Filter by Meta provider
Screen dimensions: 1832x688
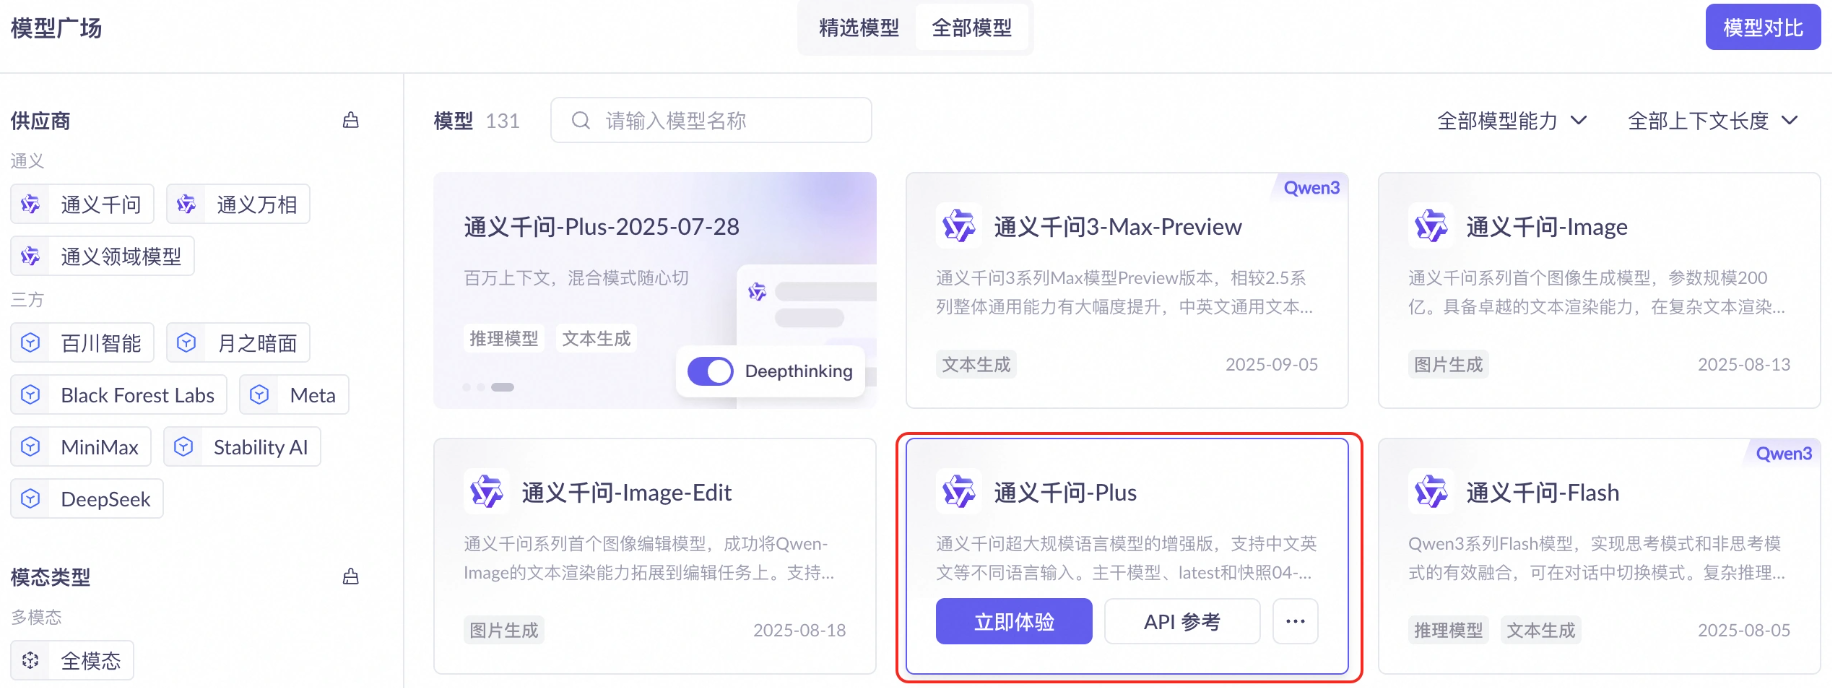(294, 395)
